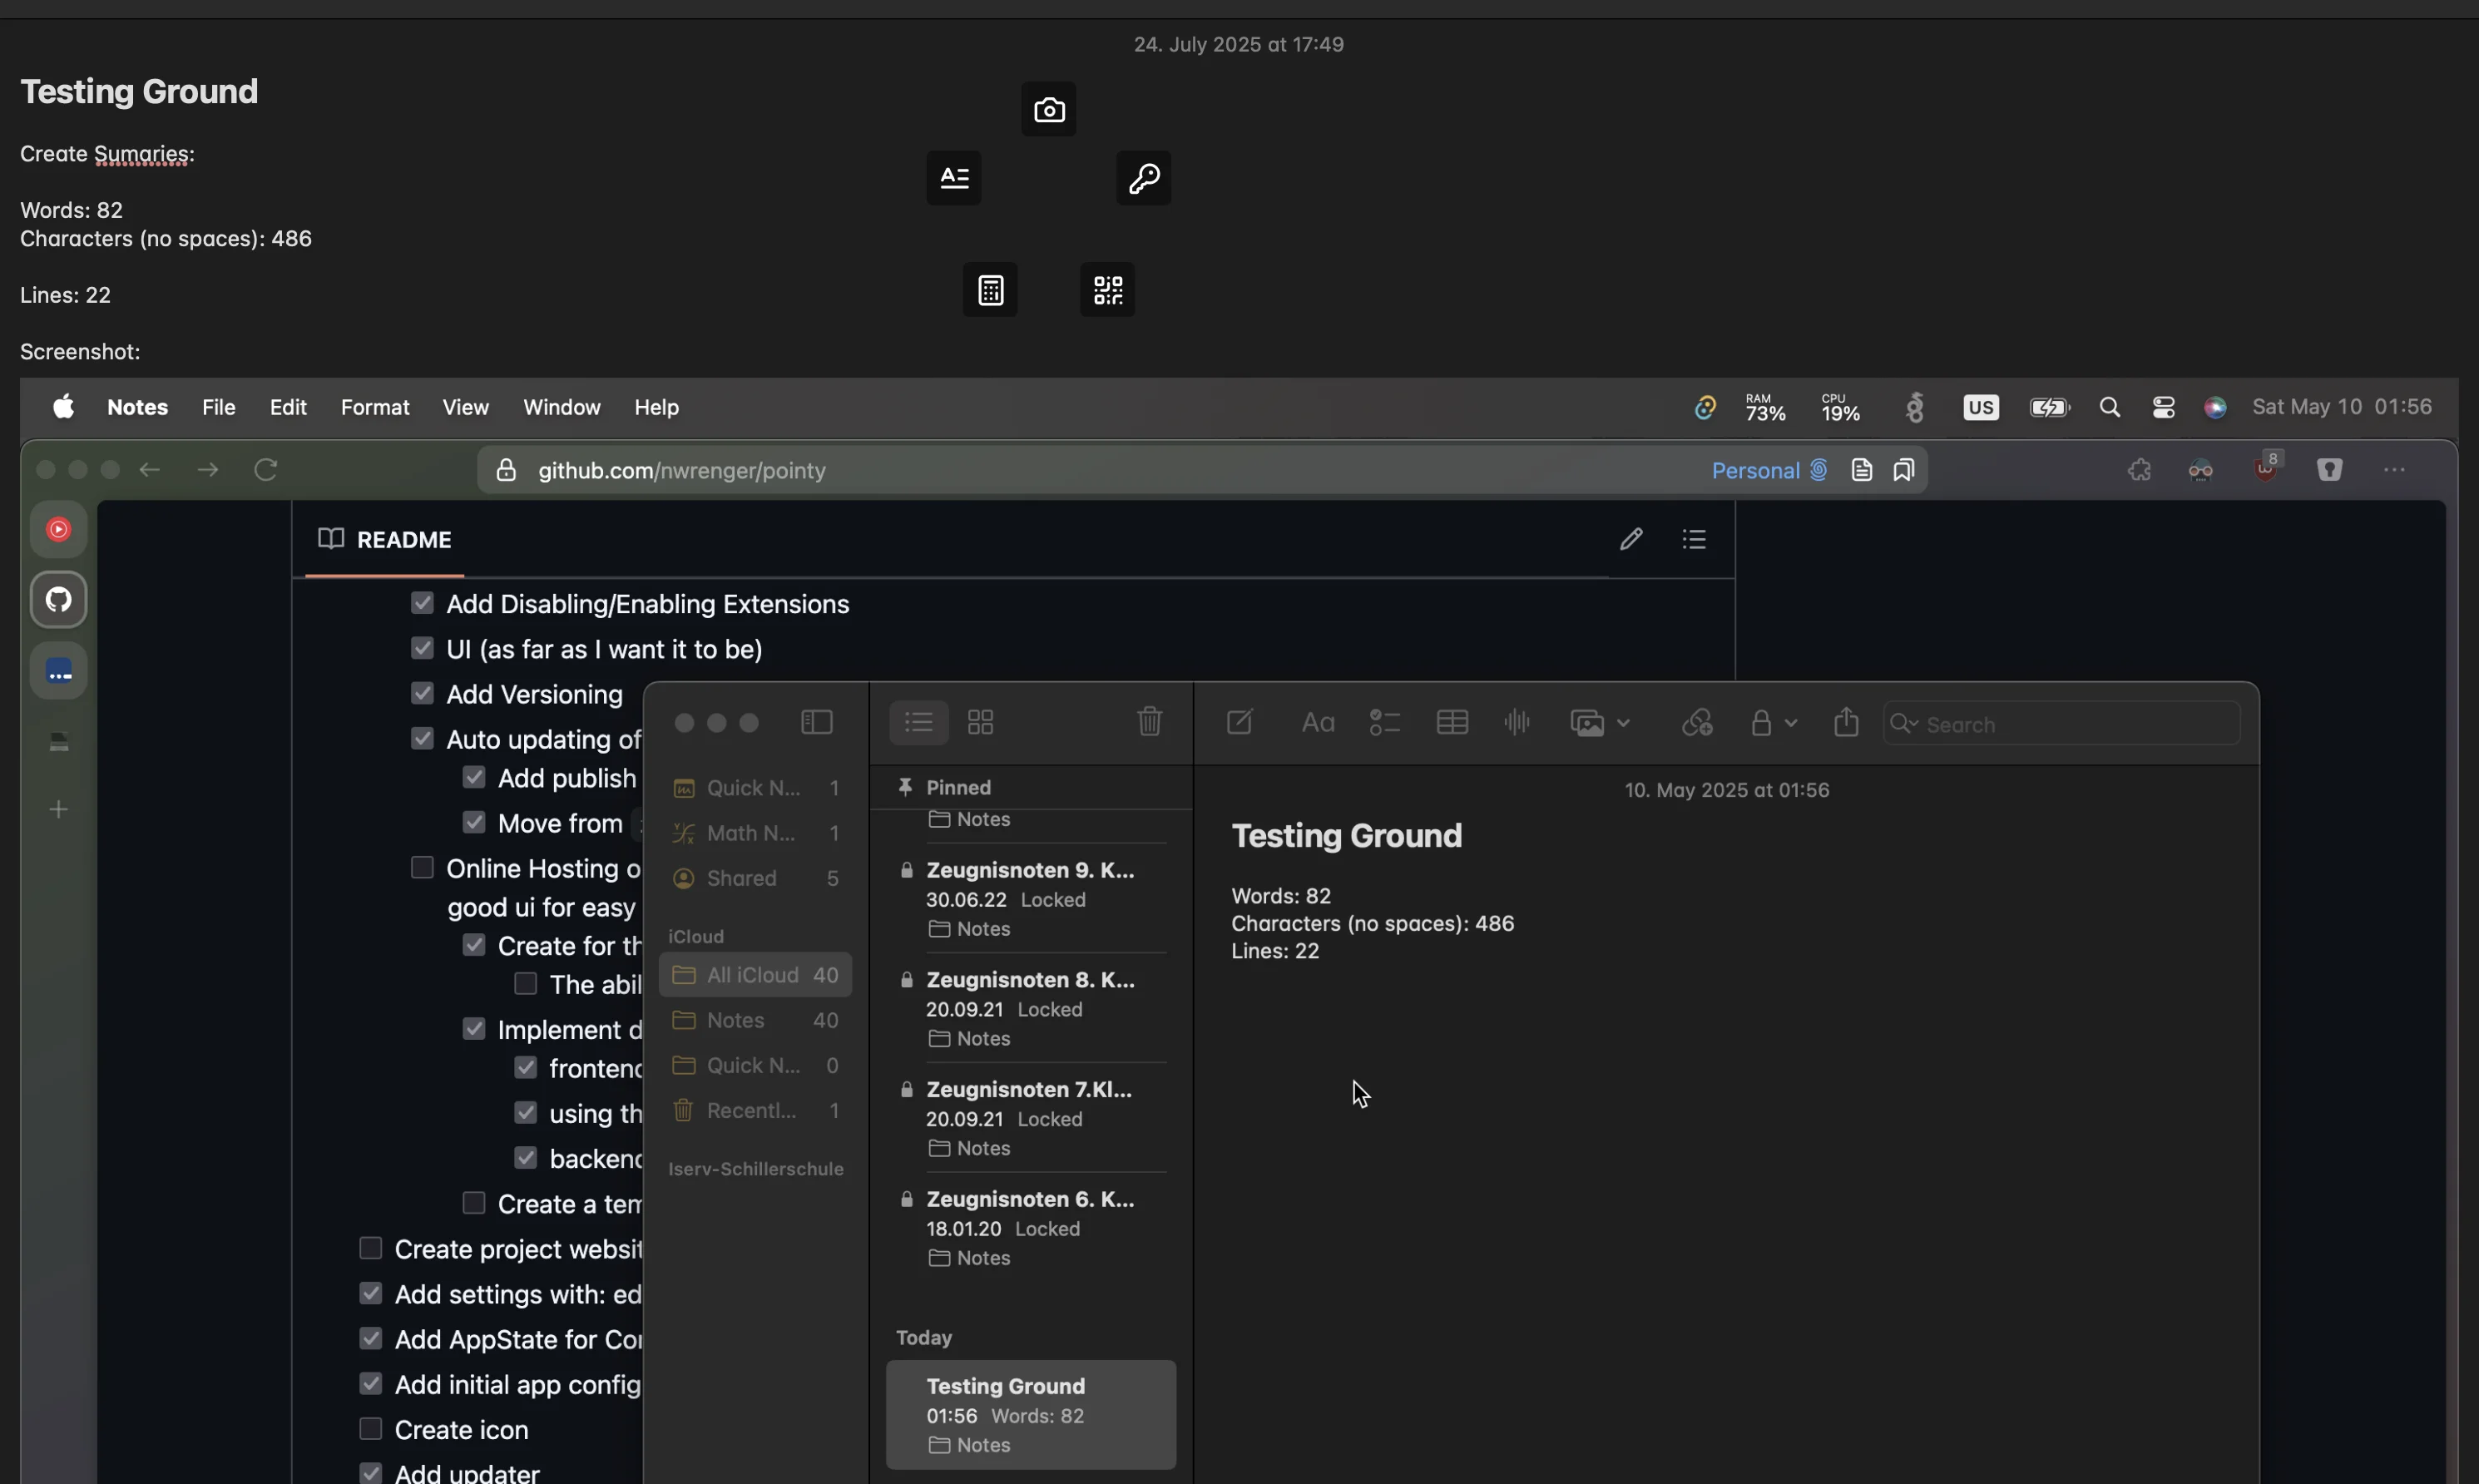Screen dimensions: 2479x1484
Task: Click the camera screenshot icon
Action: [x=1048, y=109]
